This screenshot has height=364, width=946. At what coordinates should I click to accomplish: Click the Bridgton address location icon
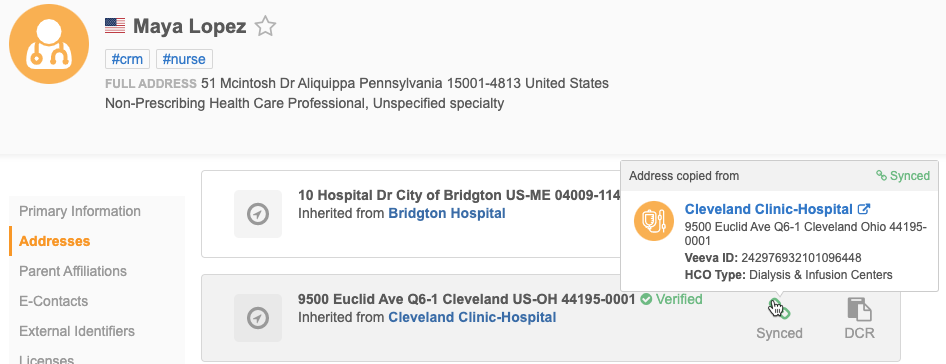pos(258,214)
